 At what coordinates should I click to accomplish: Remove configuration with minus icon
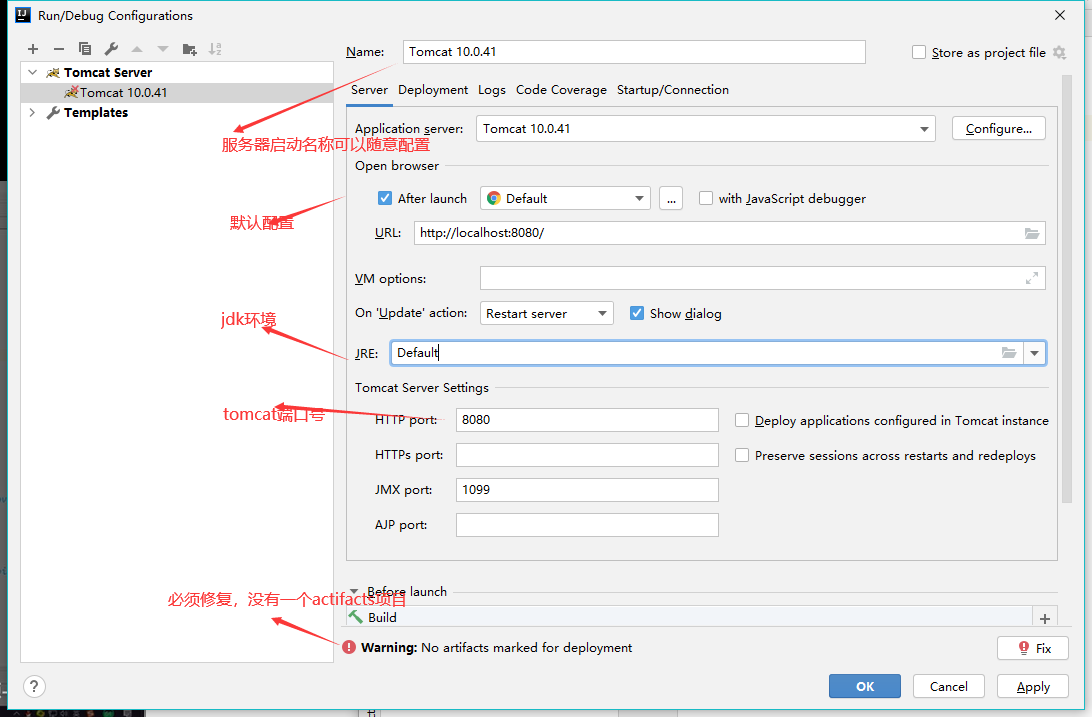58,49
